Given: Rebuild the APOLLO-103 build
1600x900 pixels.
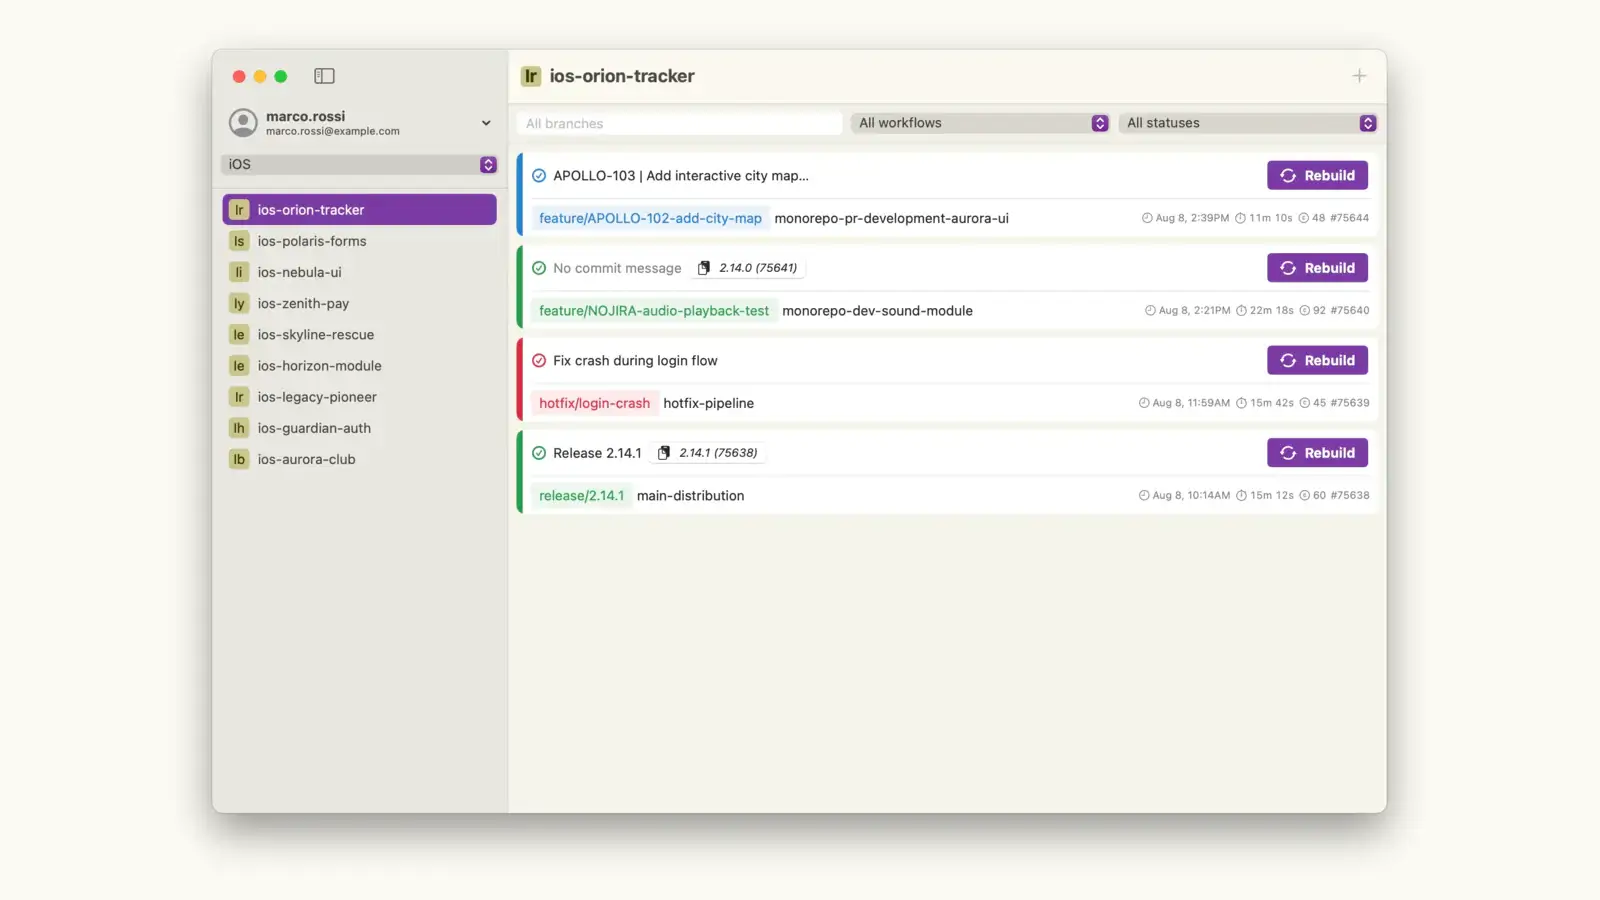Looking at the screenshot, I should (x=1317, y=175).
